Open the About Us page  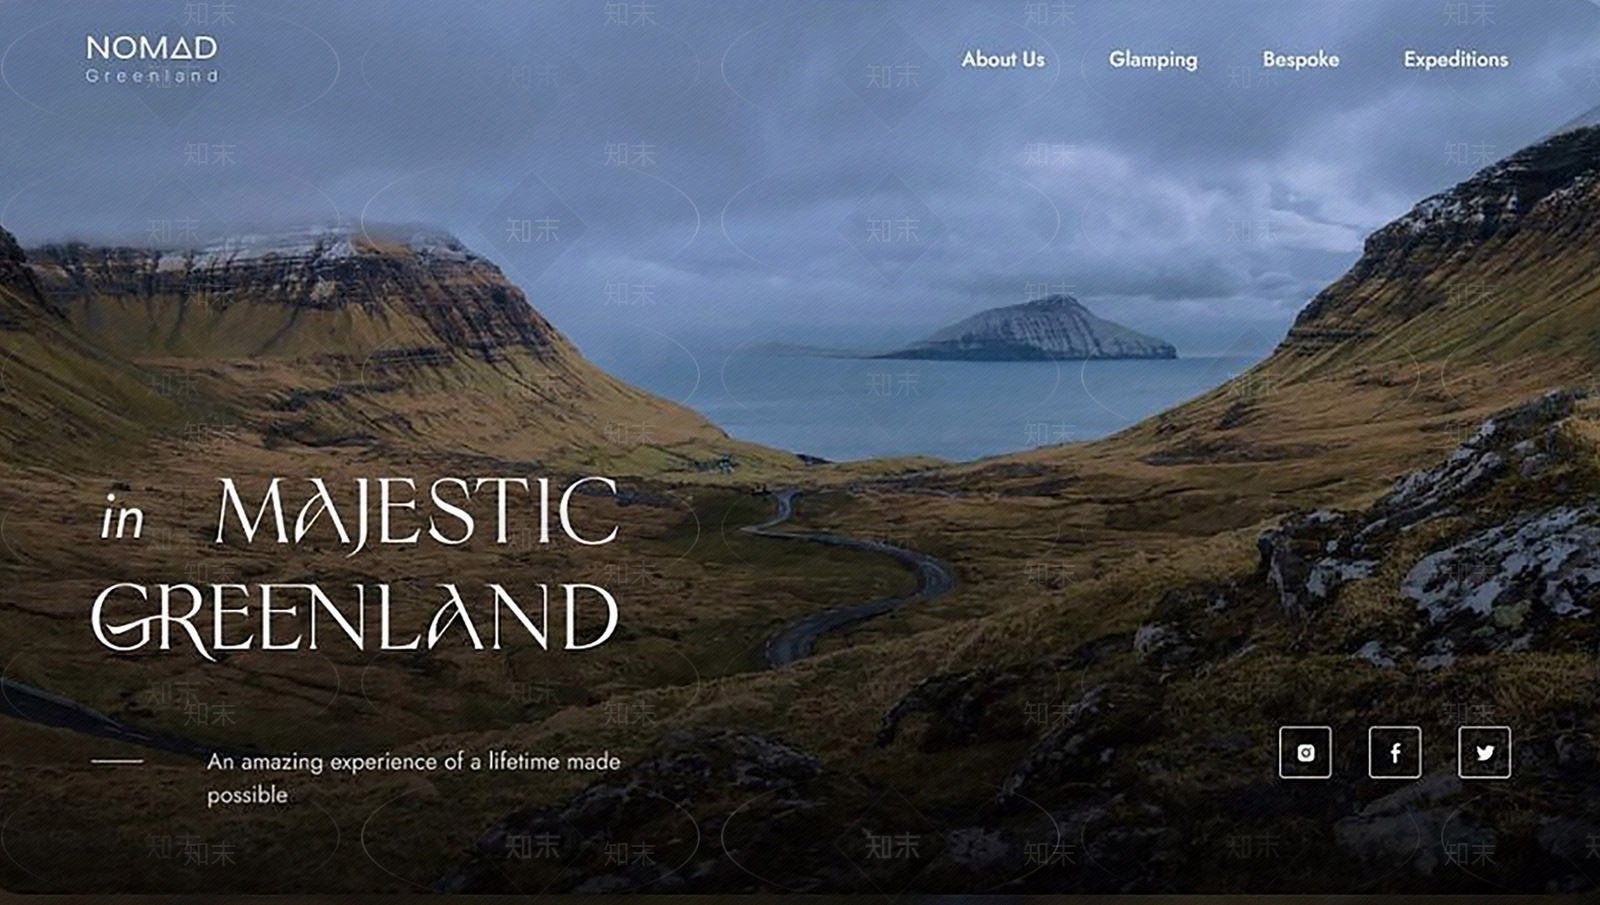(x=1002, y=60)
